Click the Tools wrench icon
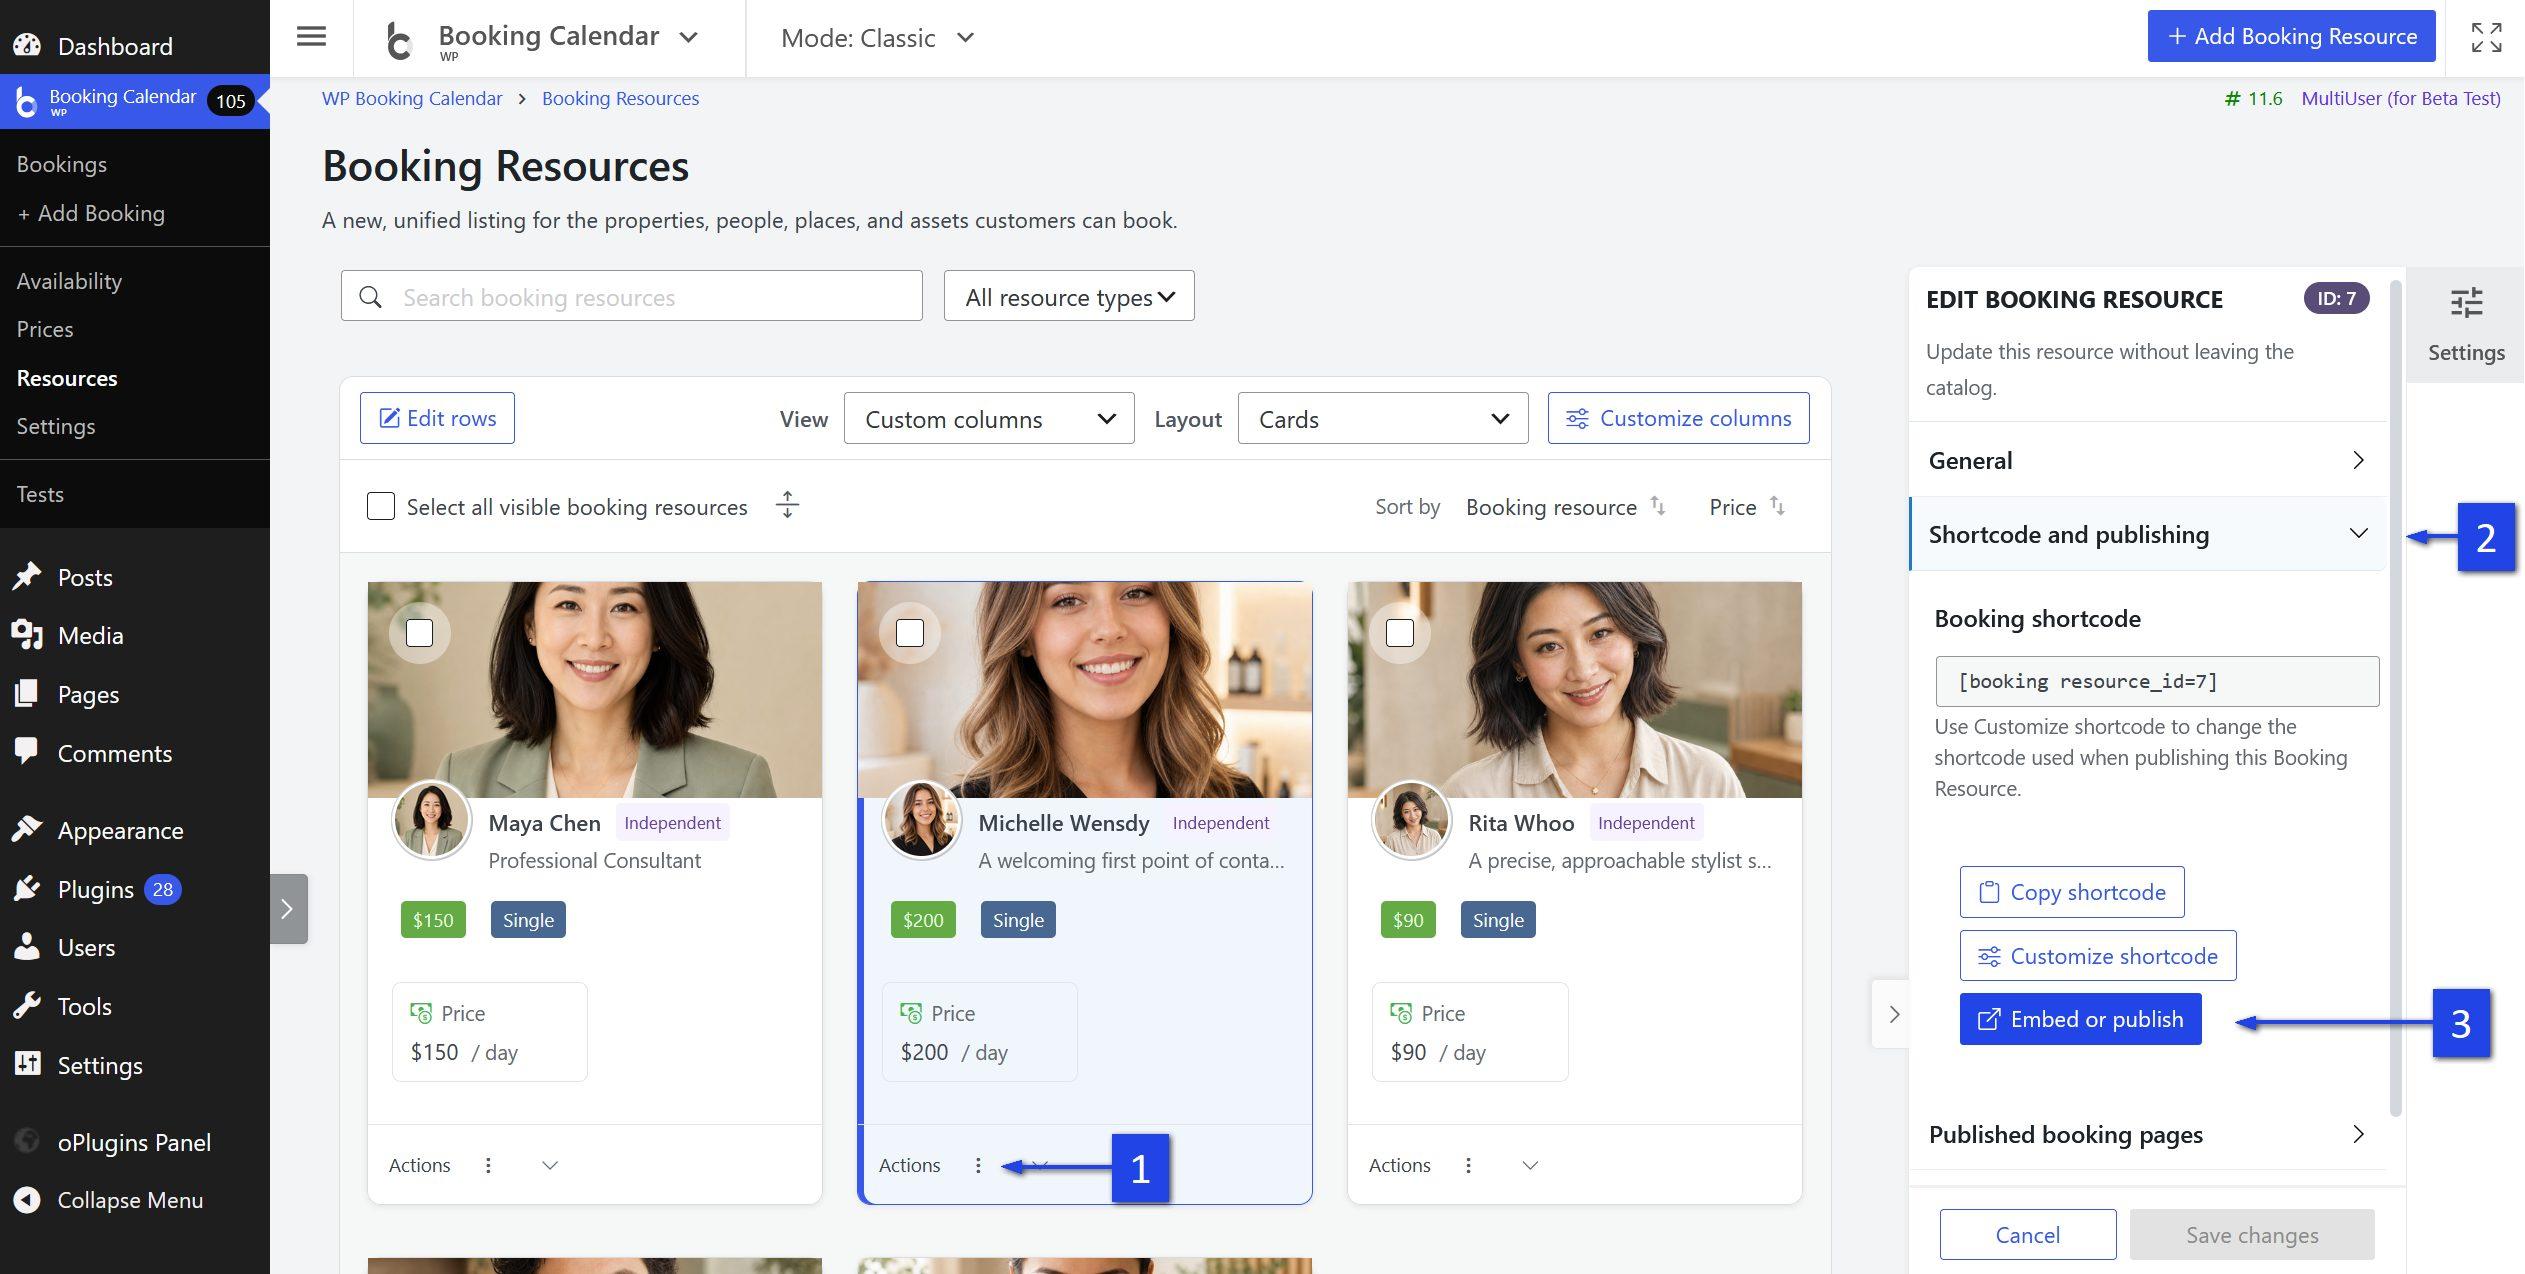2525x1274 pixels. pos(27,1005)
